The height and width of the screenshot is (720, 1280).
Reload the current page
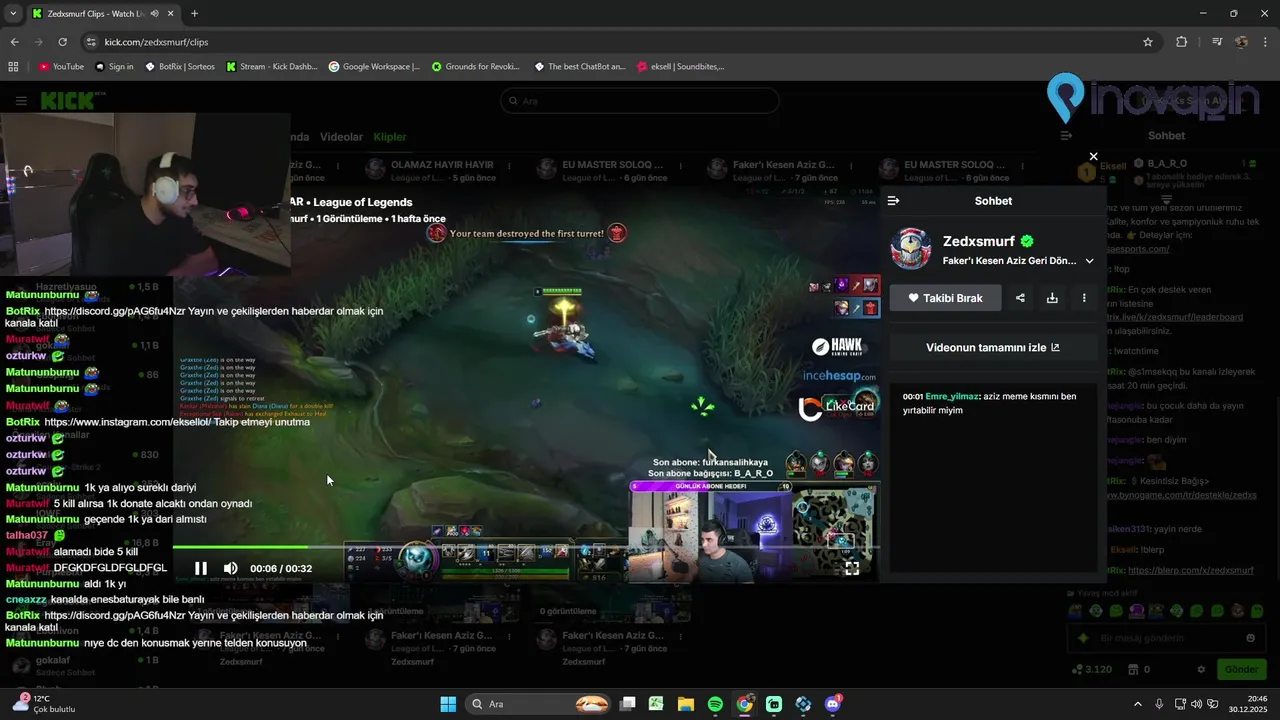(62, 42)
